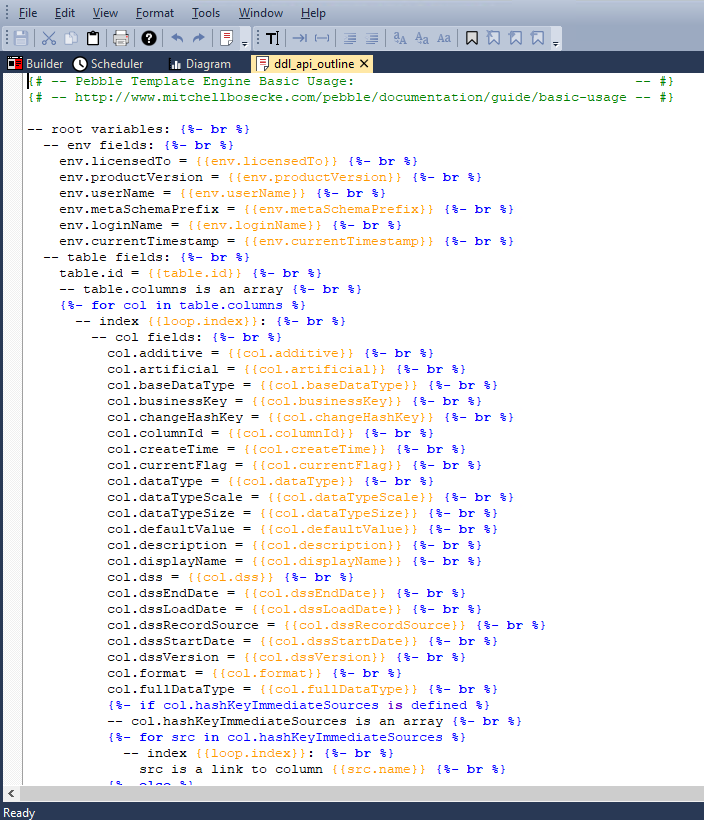
Task: Click the Redo arrow icon
Action: point(199,38)
